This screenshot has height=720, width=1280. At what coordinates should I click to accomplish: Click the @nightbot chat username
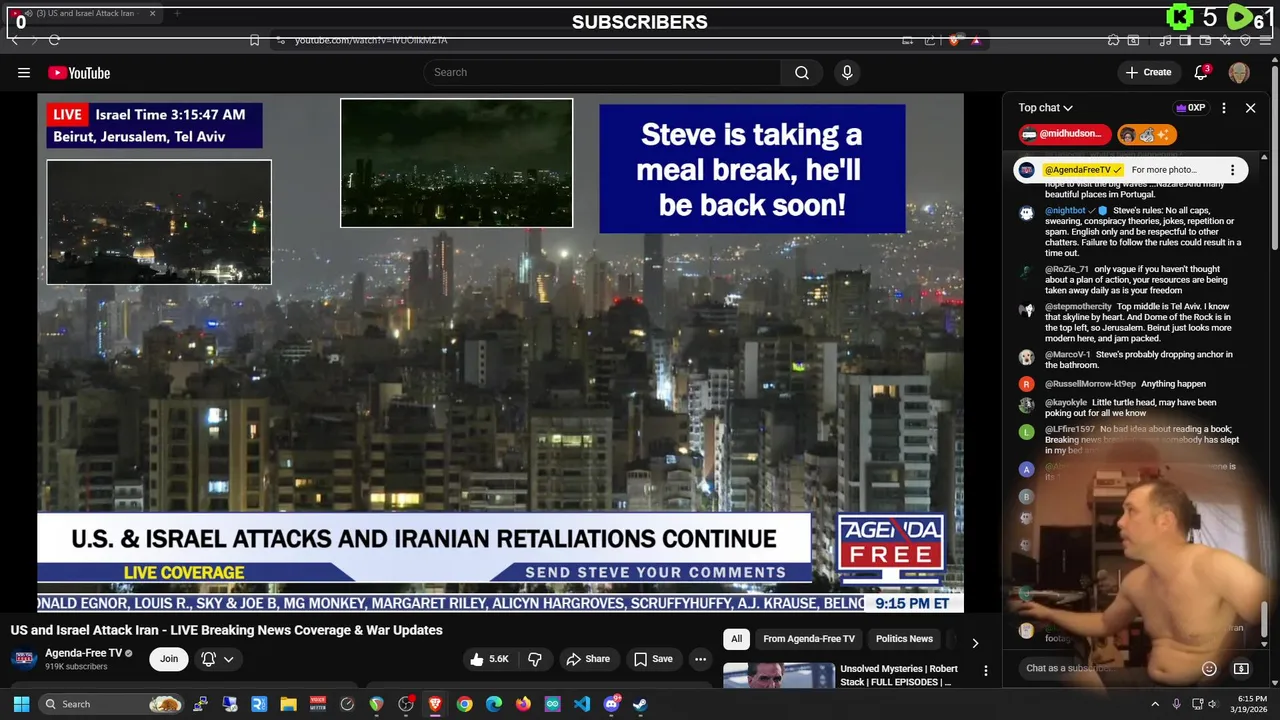(1066, 211)
